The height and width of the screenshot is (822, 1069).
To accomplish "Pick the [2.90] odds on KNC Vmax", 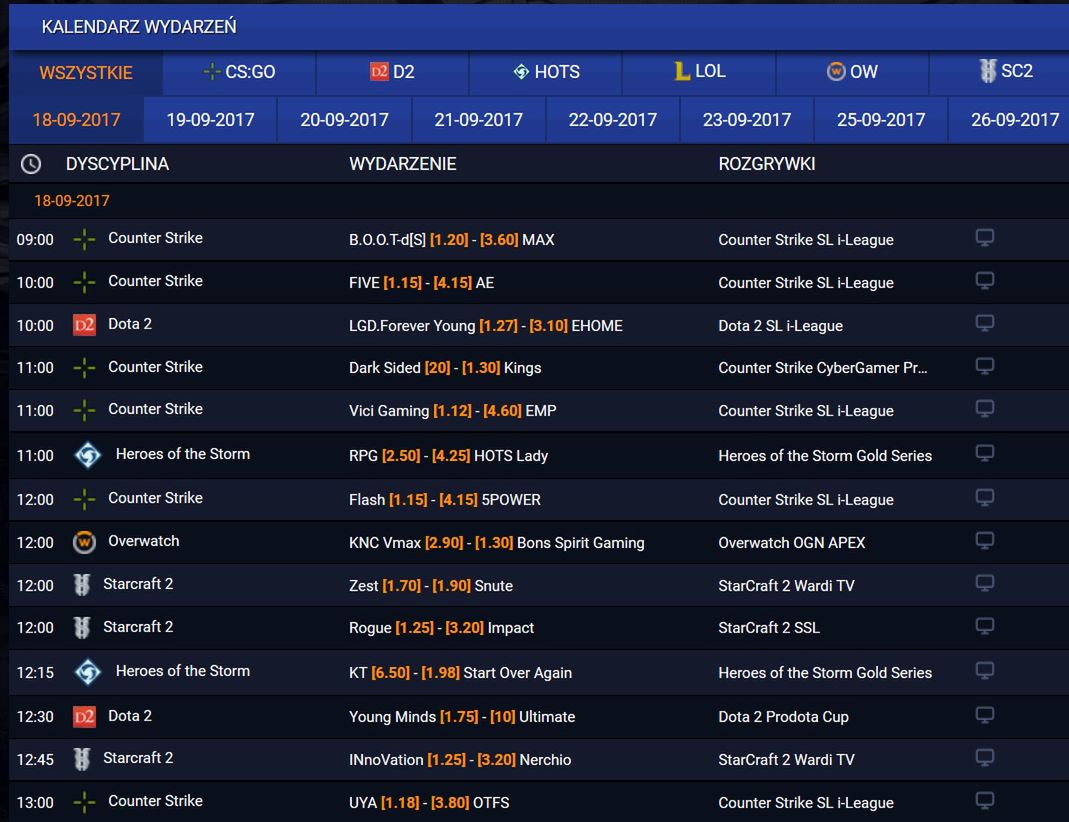I will (444, 543).
